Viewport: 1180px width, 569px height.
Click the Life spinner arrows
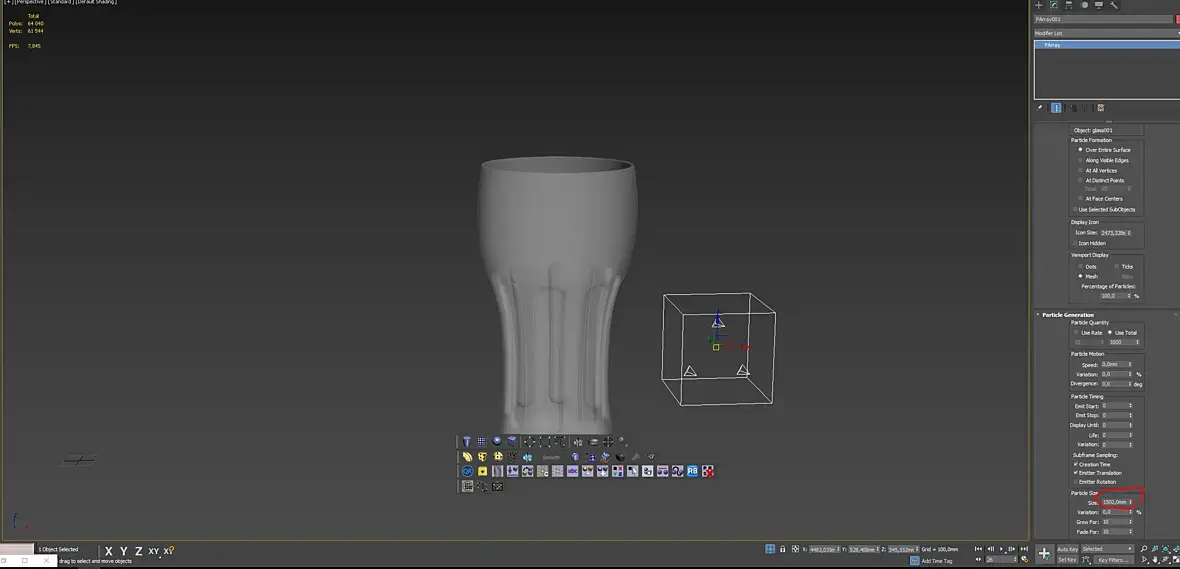tap(1130, 435)
